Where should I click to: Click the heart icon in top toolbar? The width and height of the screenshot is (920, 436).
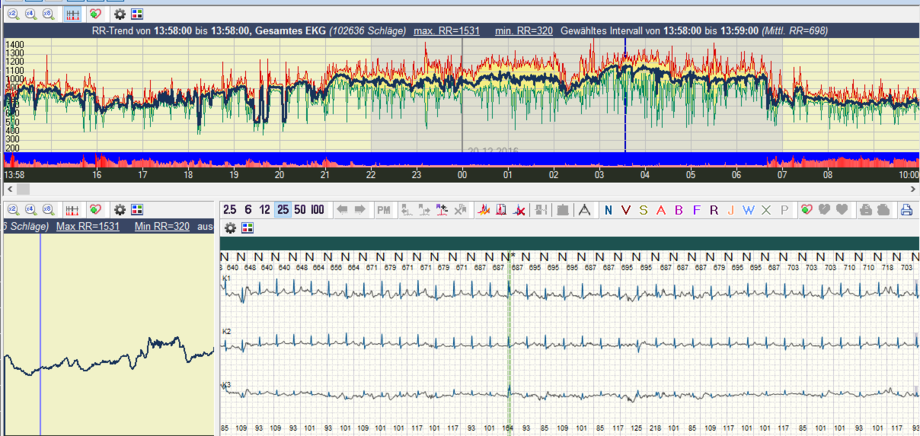pos(95,15)
